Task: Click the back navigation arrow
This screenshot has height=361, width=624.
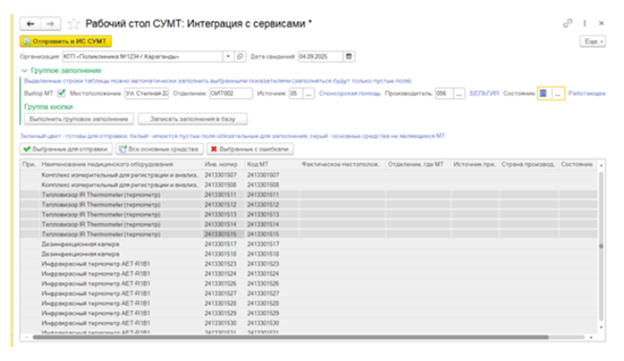Action: (30, 24)
